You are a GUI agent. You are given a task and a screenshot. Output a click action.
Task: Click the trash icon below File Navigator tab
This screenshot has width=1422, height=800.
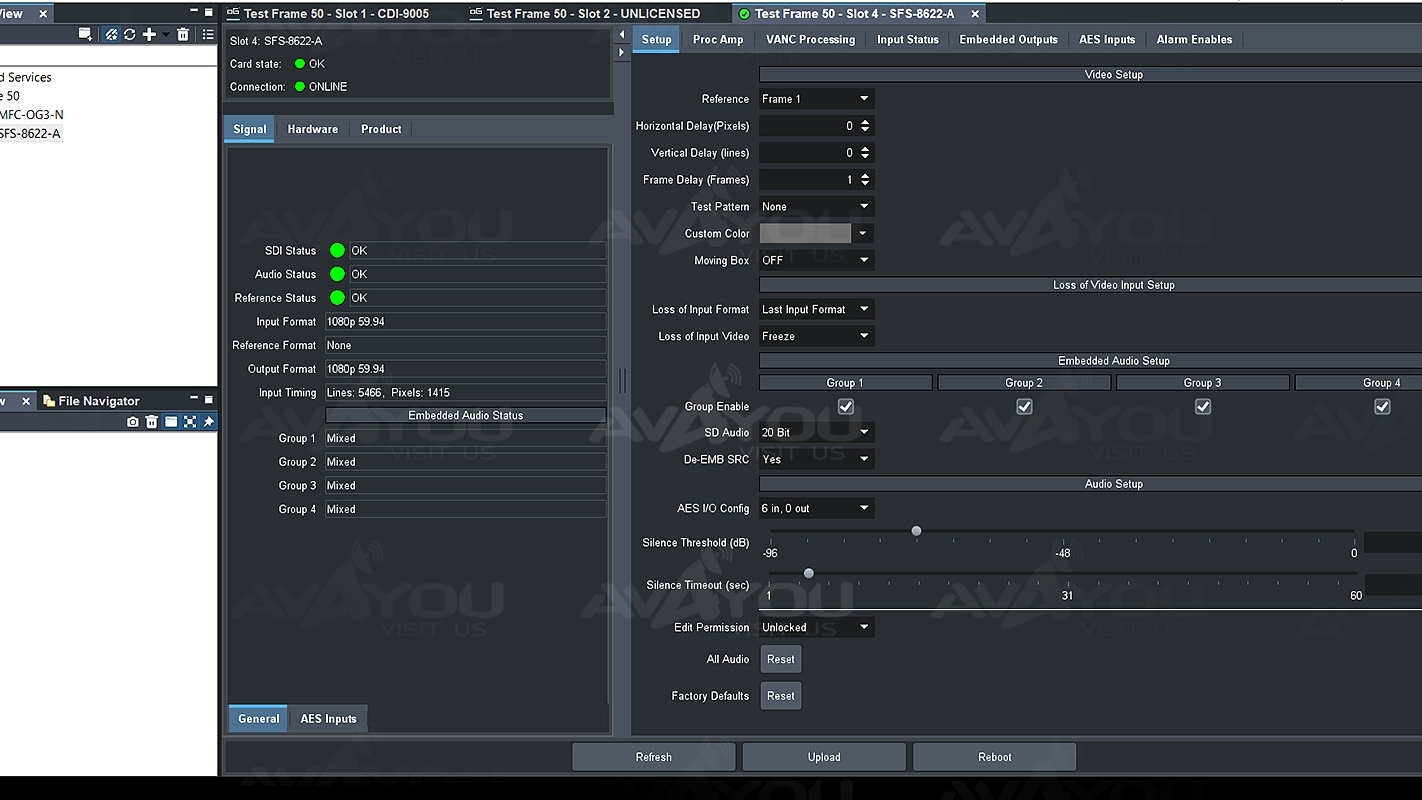[x=152, y=422]
